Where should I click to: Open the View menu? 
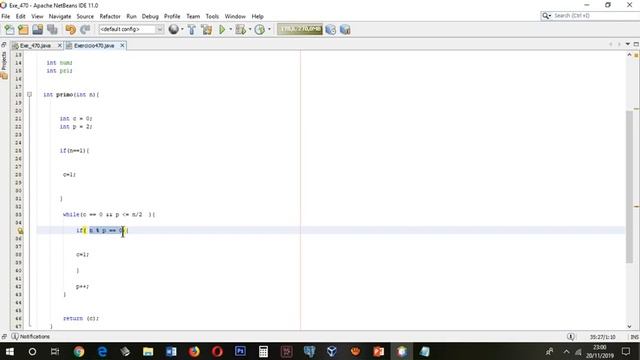37,16
